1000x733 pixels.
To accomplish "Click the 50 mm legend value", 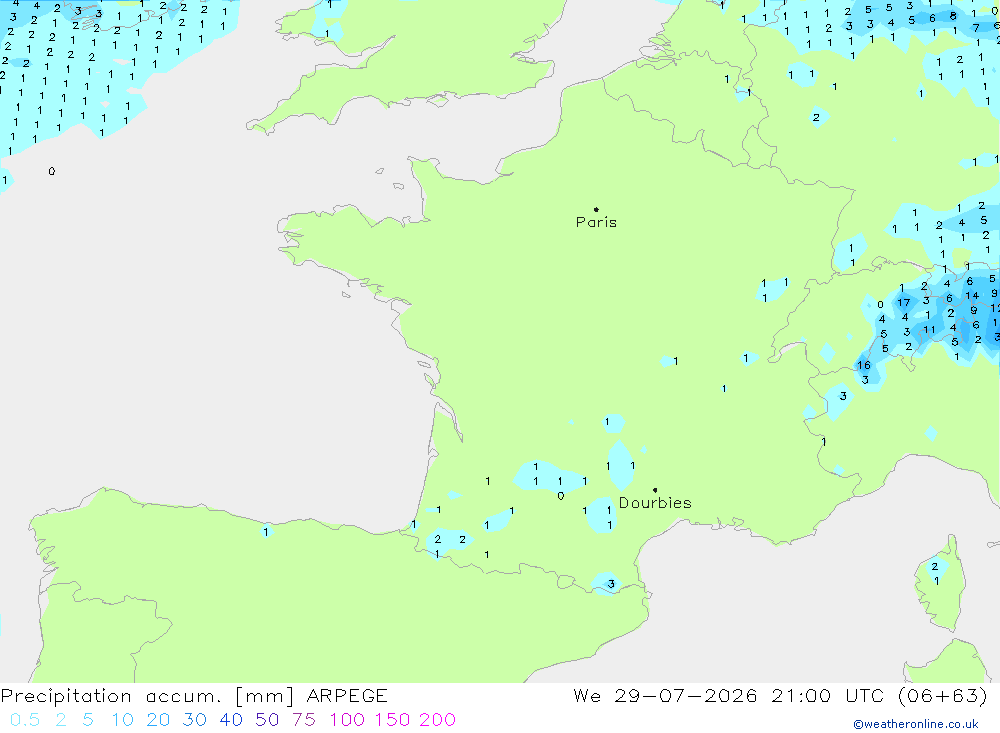I will tap(267, 720).
